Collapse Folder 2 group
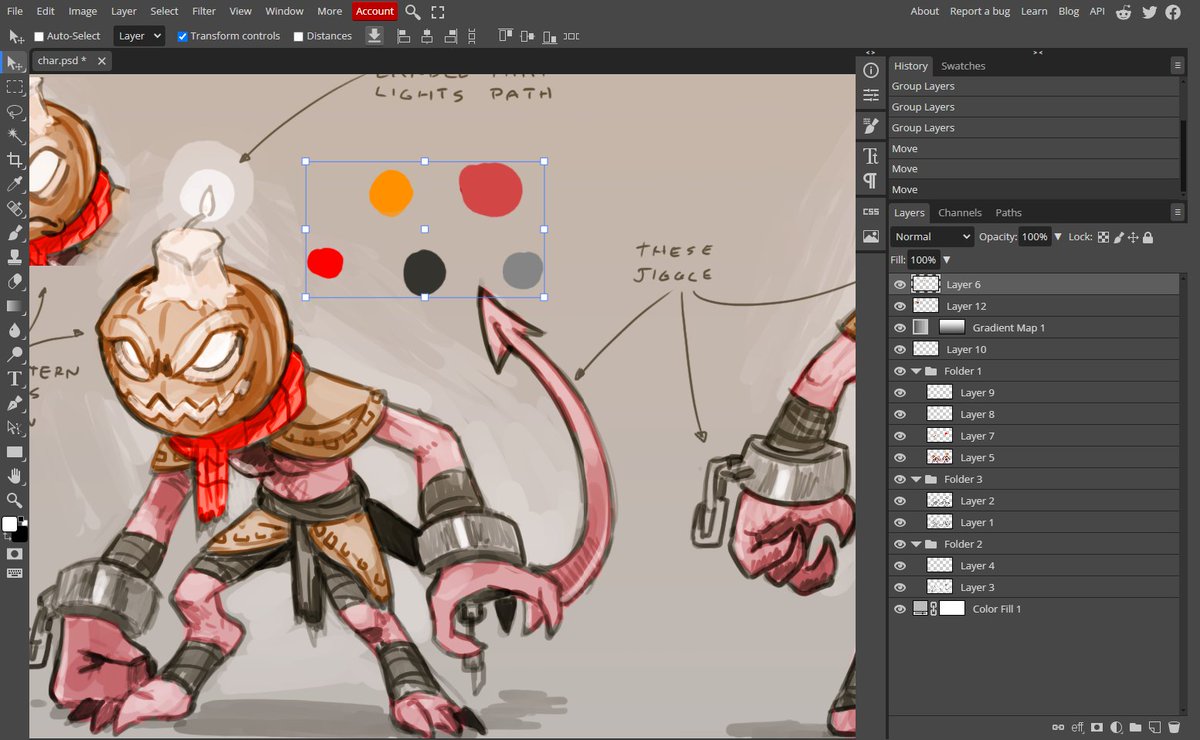1200x740 pixels. click(x=917, y=544)
